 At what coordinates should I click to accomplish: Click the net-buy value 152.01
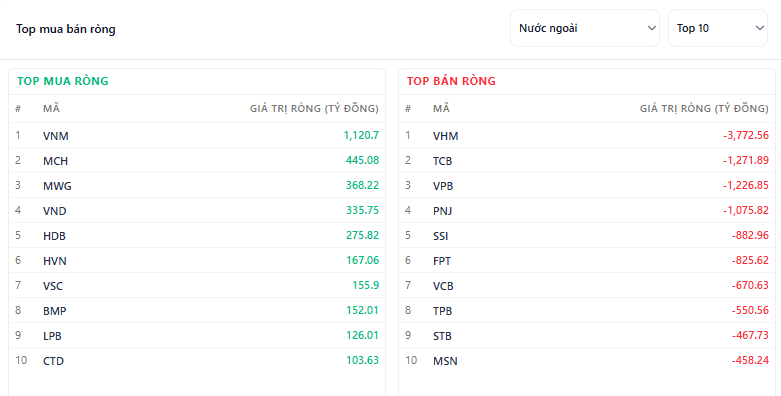[363, 310]
